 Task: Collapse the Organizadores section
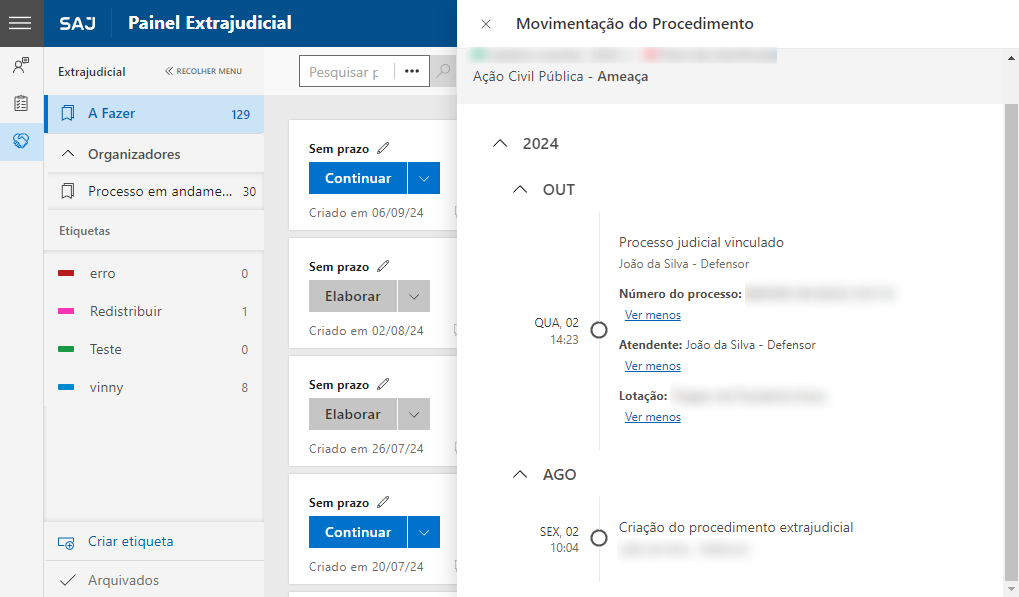pyautogui.click(x=68, y=154)
